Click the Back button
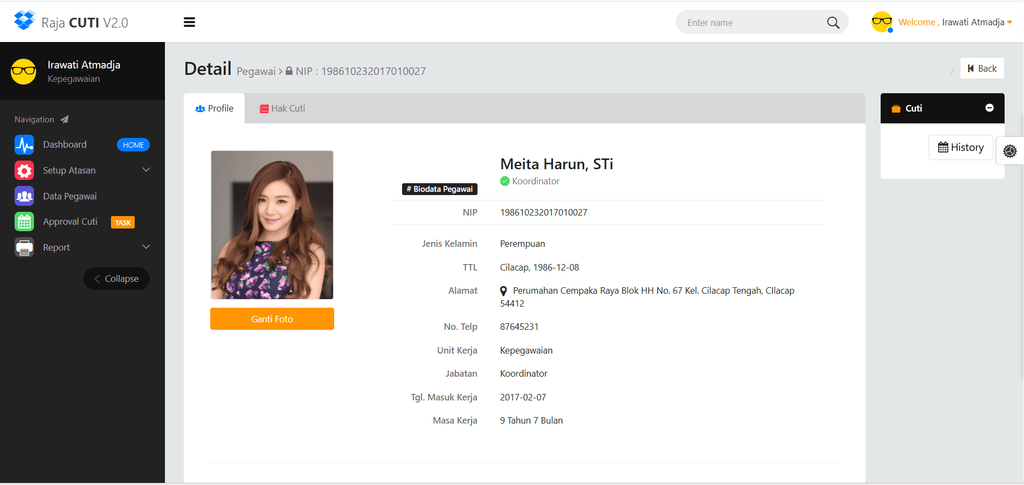Screen dimensions: 1024x485 pyautogui.click(x=982, y=69)
